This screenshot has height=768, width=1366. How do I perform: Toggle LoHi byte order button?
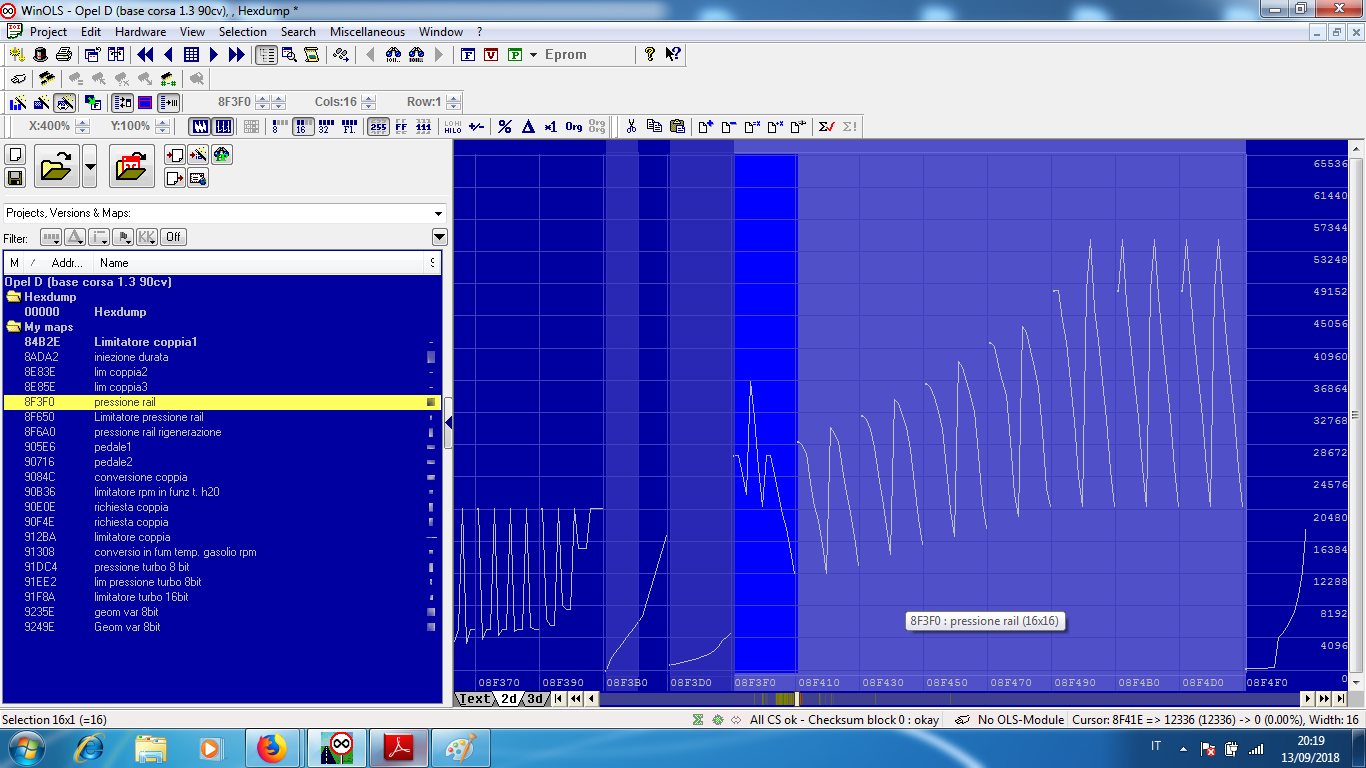pos(452,127)
